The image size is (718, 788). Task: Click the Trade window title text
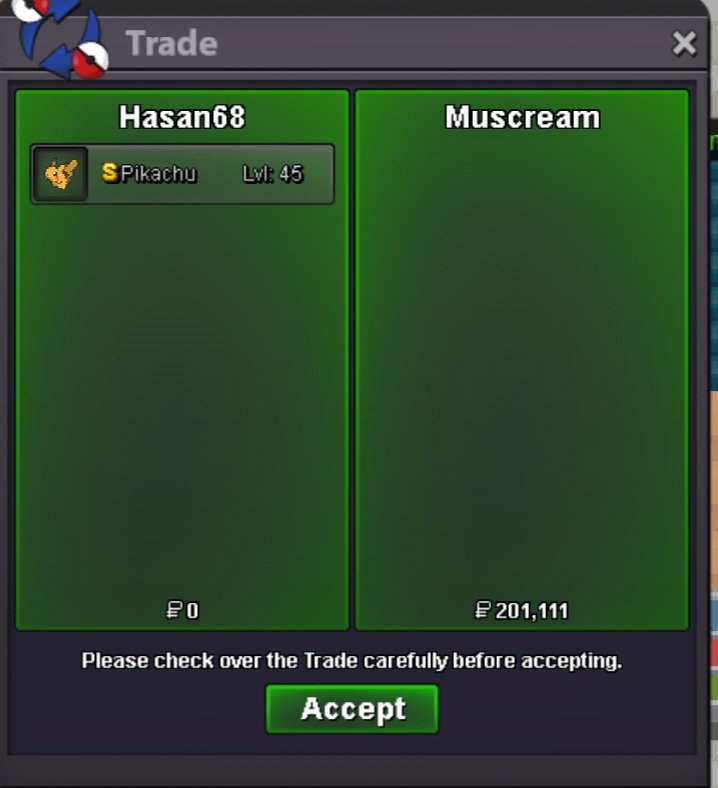pyautogui.click(x=171, y=43)
